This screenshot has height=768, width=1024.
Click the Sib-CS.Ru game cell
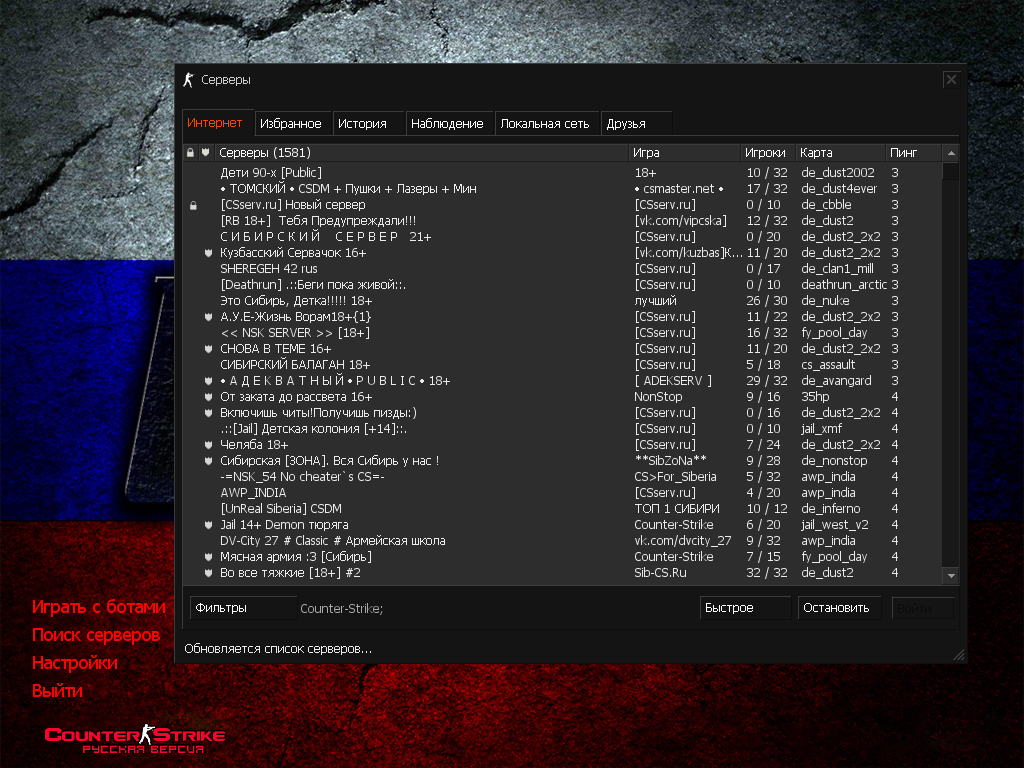coord(660,573)
